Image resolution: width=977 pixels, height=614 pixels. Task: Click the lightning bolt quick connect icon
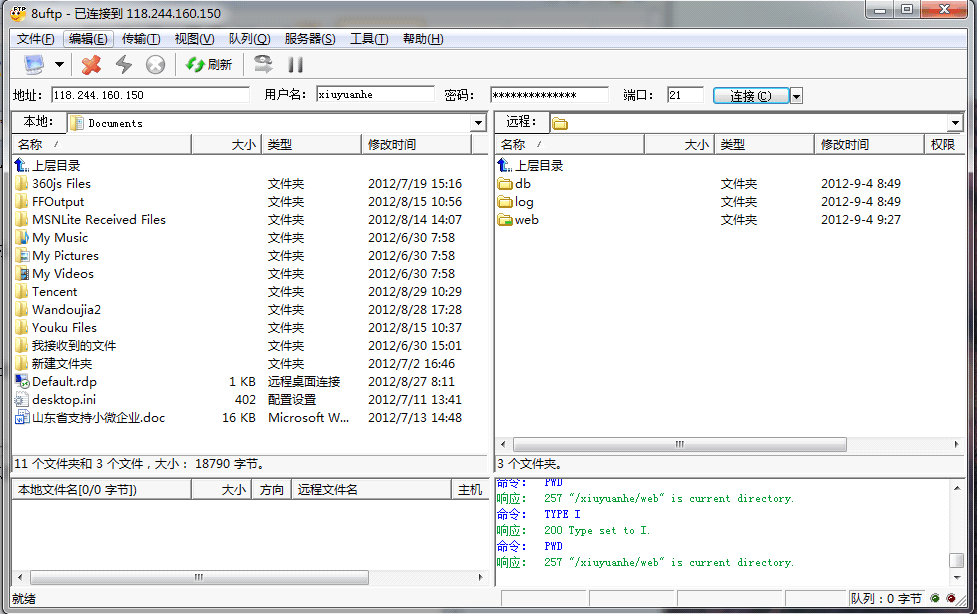pos(123,65)
